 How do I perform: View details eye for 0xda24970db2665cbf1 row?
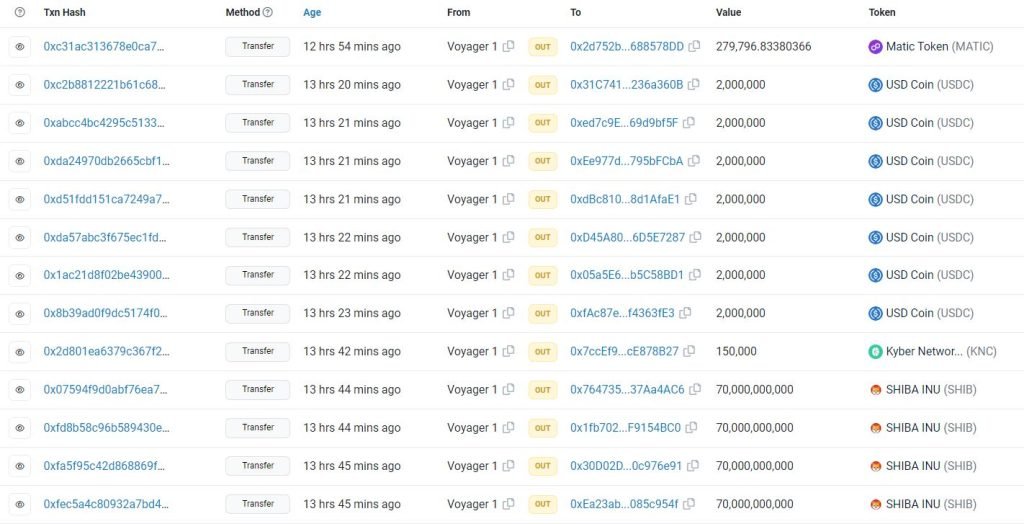[20, 161]
